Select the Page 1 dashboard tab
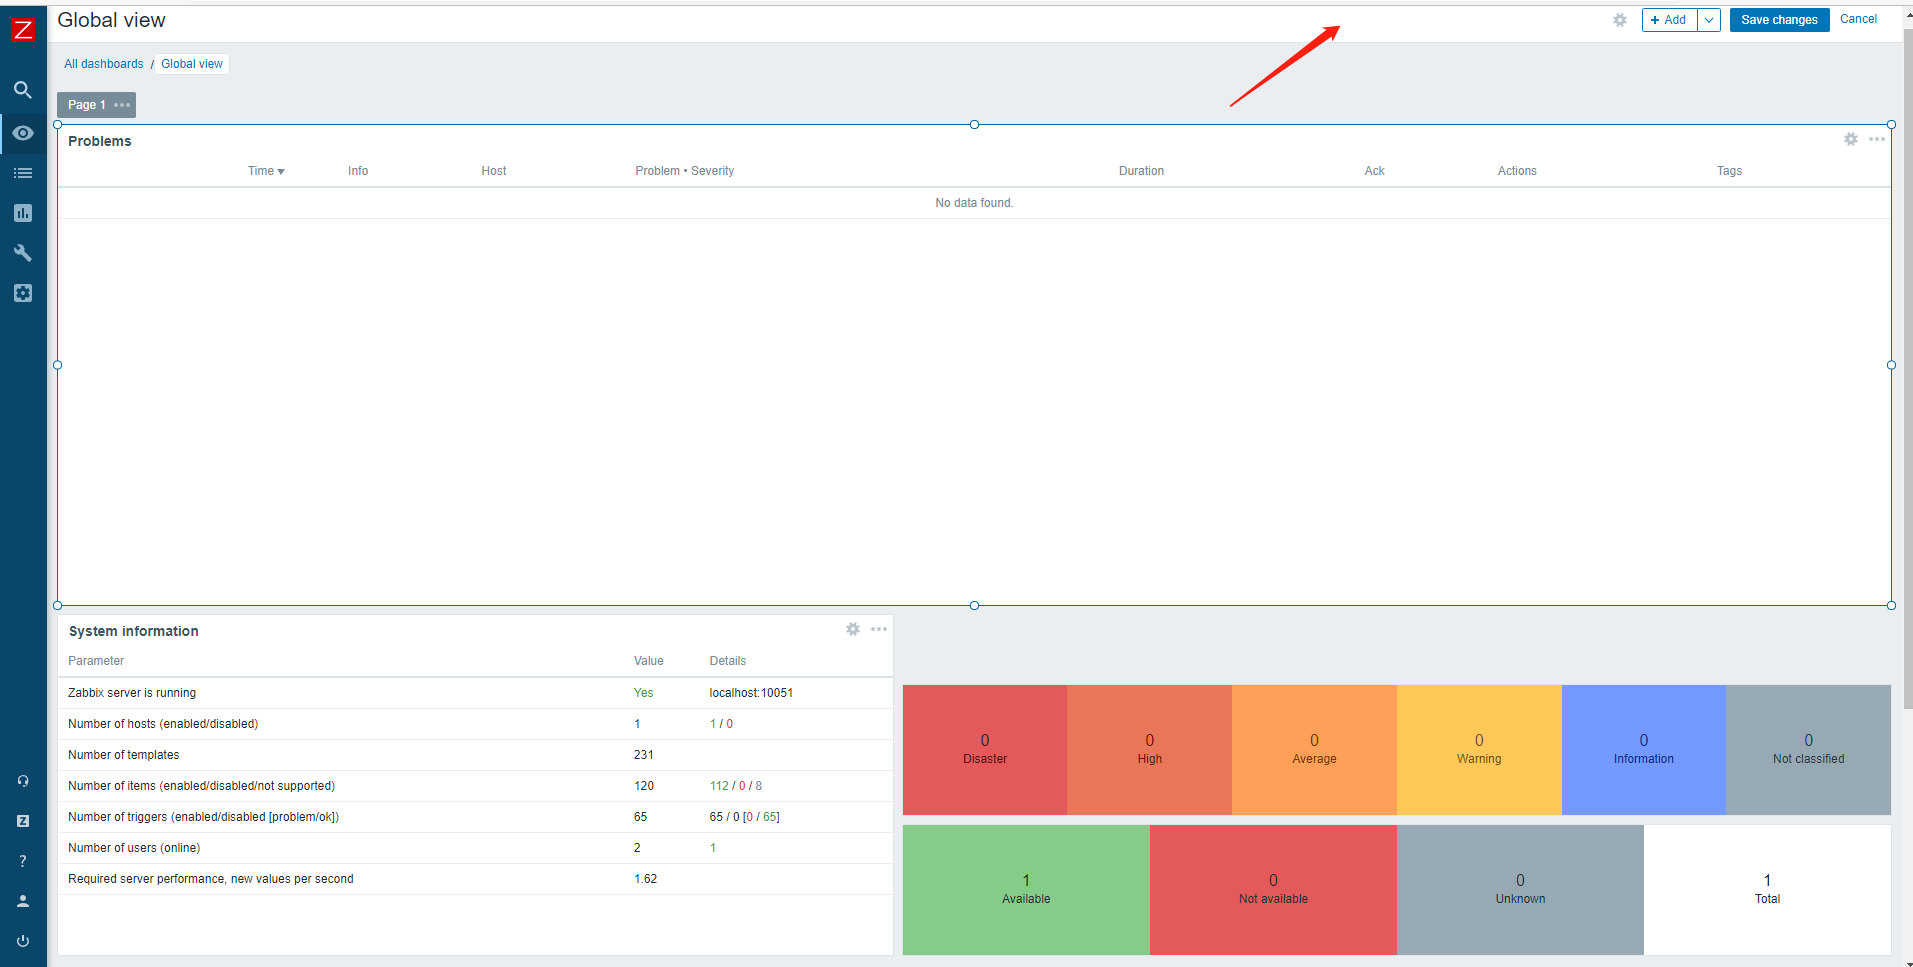Viewport: 1913px width, 967px height. pos(87,105)
